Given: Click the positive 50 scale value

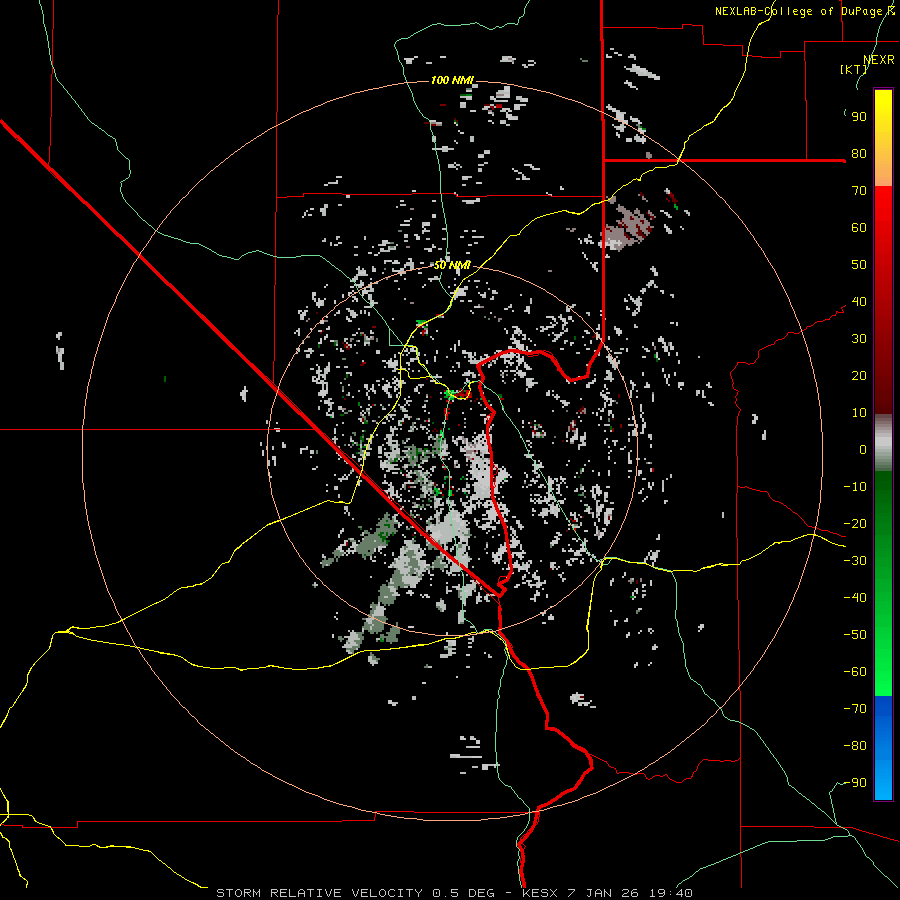Looking at the screenshot, I should (x=859, y=265).
